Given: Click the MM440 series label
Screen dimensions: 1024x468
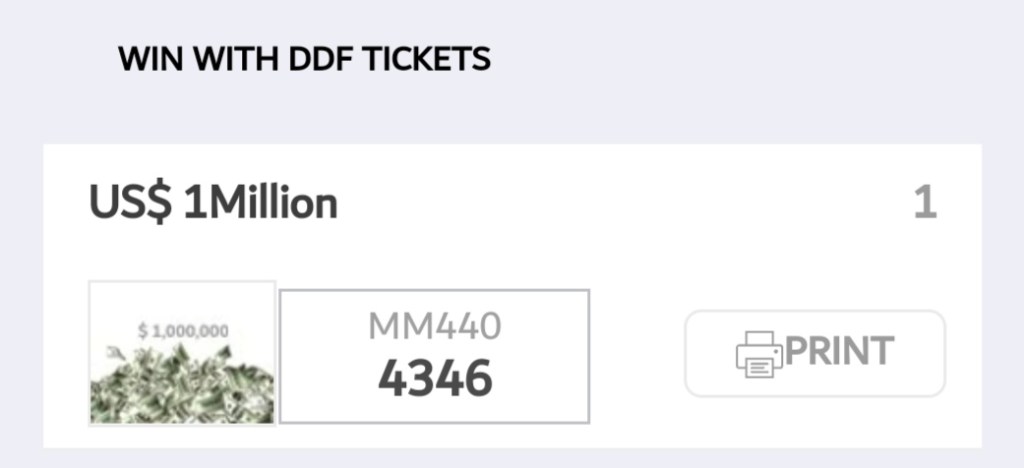Looking at the screenshot, I should tap(434, 326).
